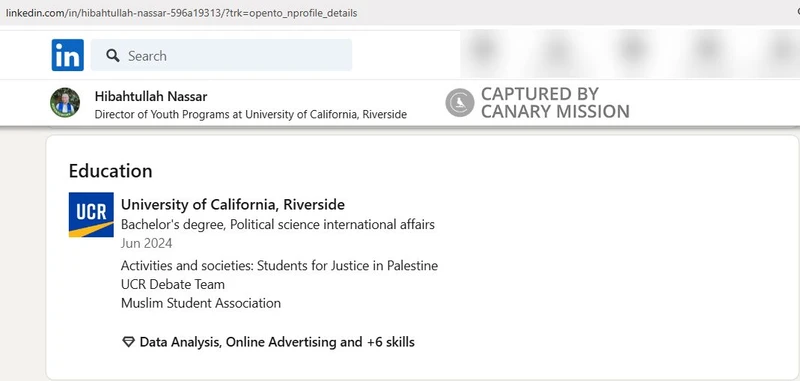Screen dimensions: 800x381
Task: Click the browser address bar URL
Action: coord(181,13)
